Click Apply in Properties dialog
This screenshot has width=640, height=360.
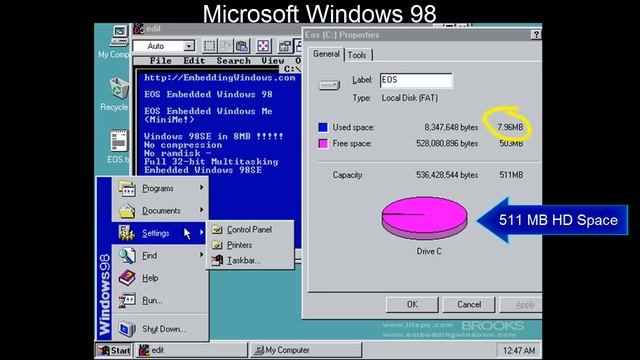coord(521,304)
